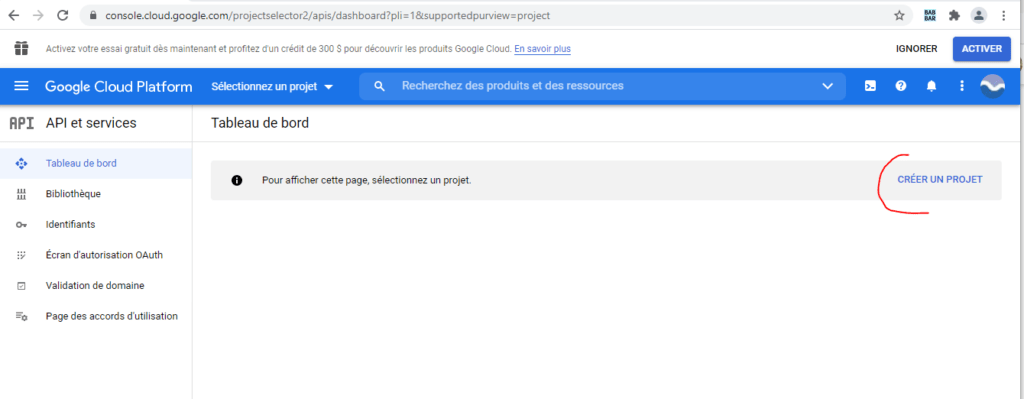
Task: Click the ACTIVER button
Action: (982, 49)
